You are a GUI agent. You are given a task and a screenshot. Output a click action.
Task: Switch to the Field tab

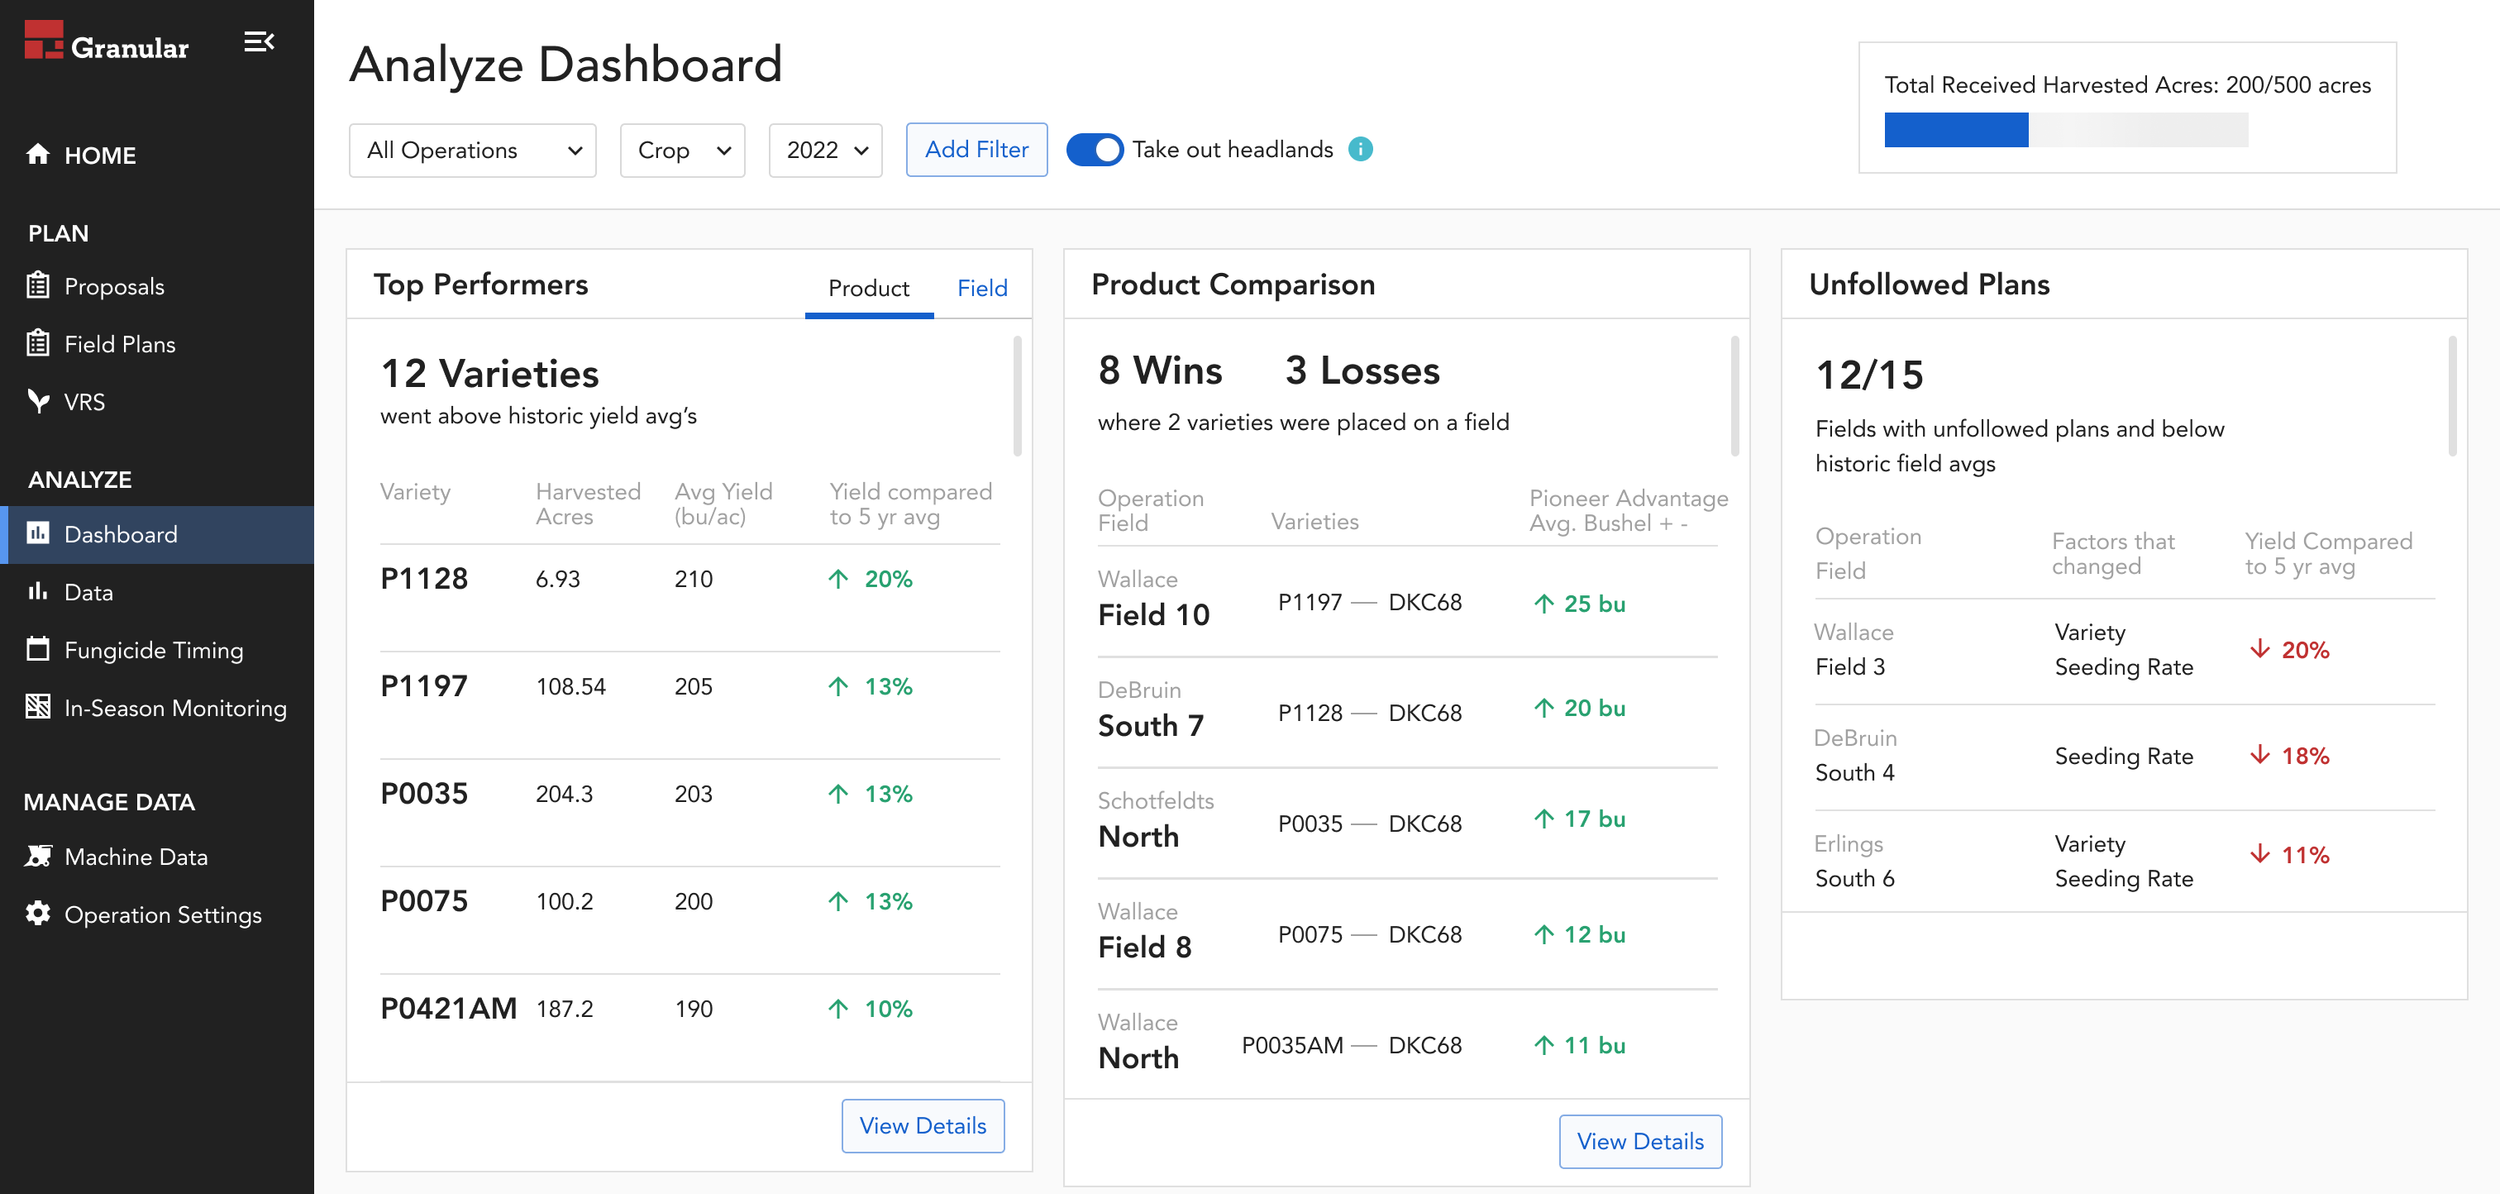(x=982, y=289)
